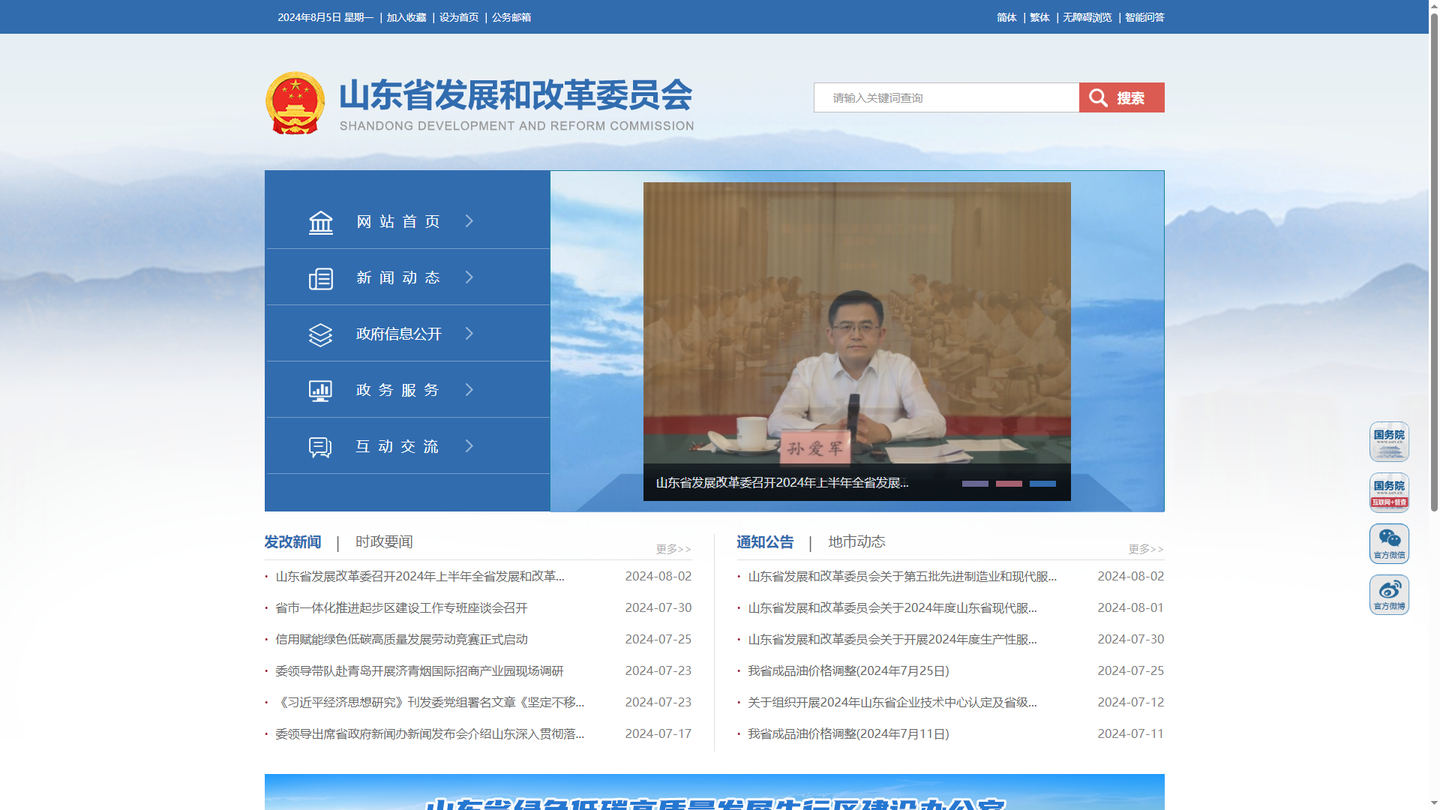The image size is (1440, 810).
Task: Expand the 政务服务 chevron arrow
Action: tap(469, 389)
